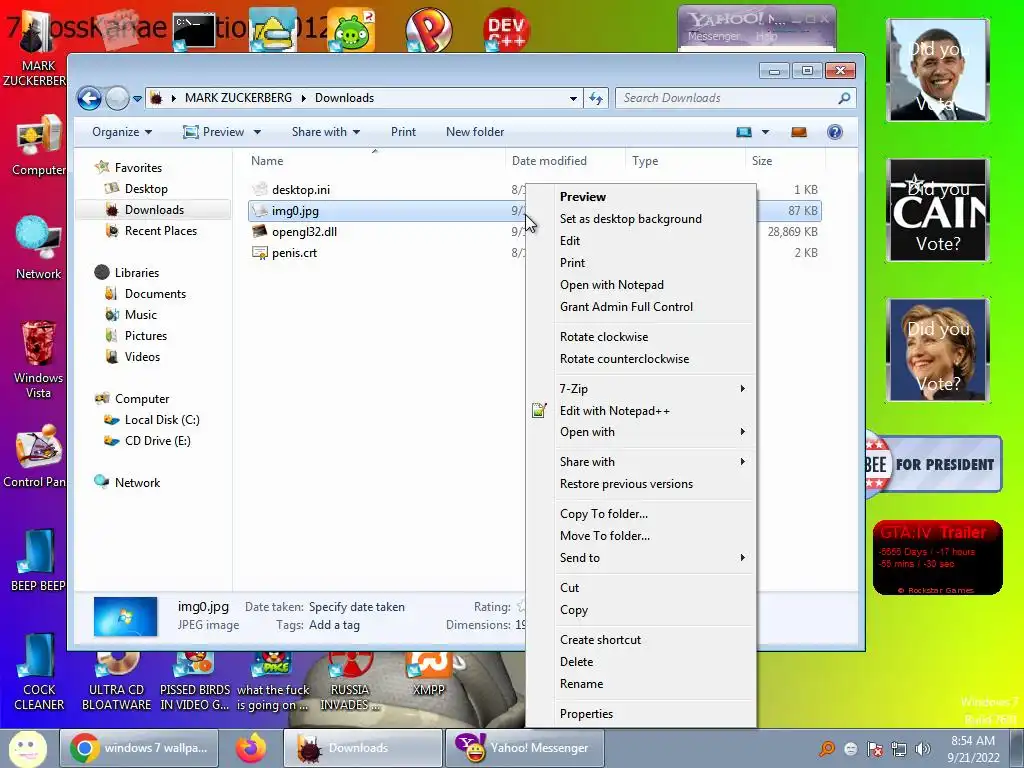Toggle the preview pane icon
The height and width of the screenshot is (768, 1024).
point(799,132)
